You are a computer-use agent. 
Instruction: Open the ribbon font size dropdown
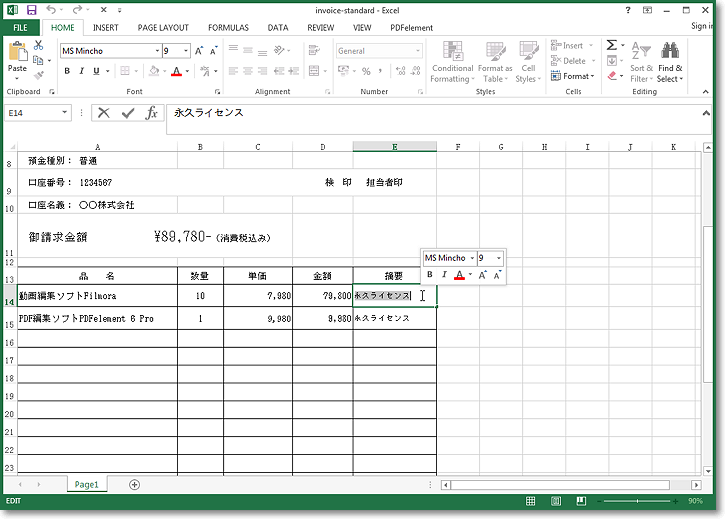[186, 50]
